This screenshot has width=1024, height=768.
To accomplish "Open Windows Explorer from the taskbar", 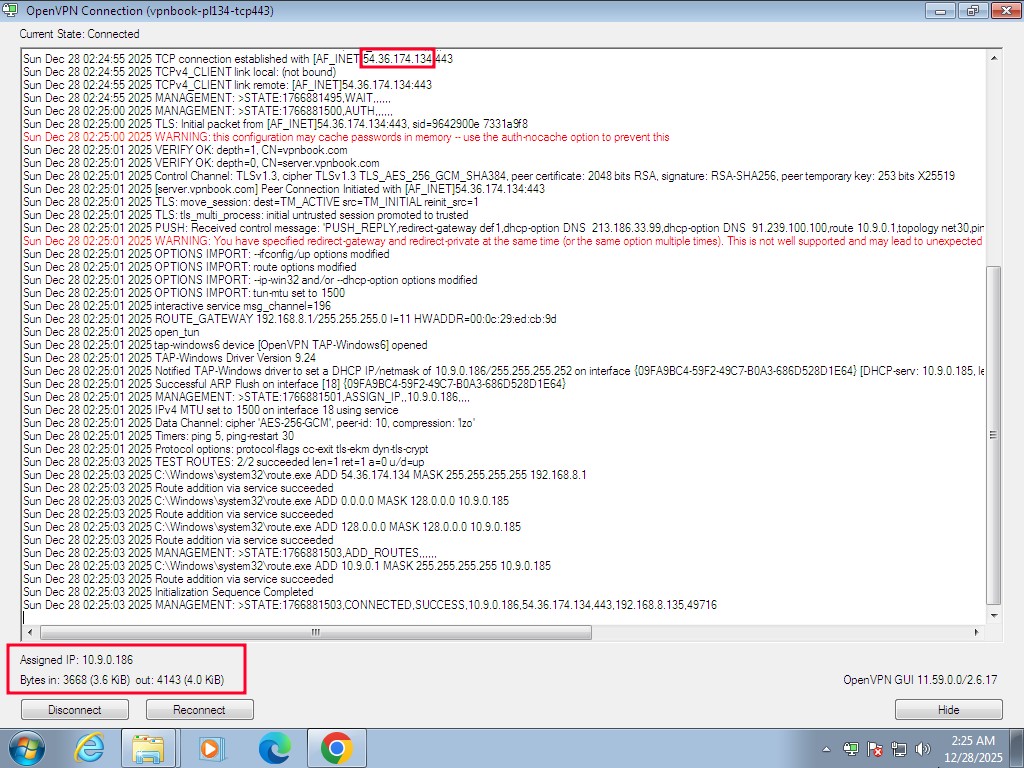I will (148, 748).
